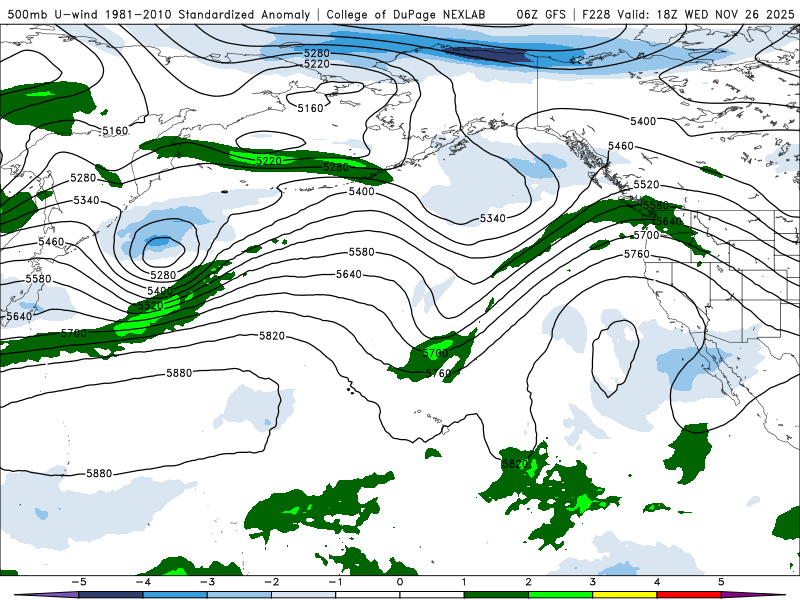
Task: Pick the white swatch between -1 and 0
Action: [x=368, y=595]
